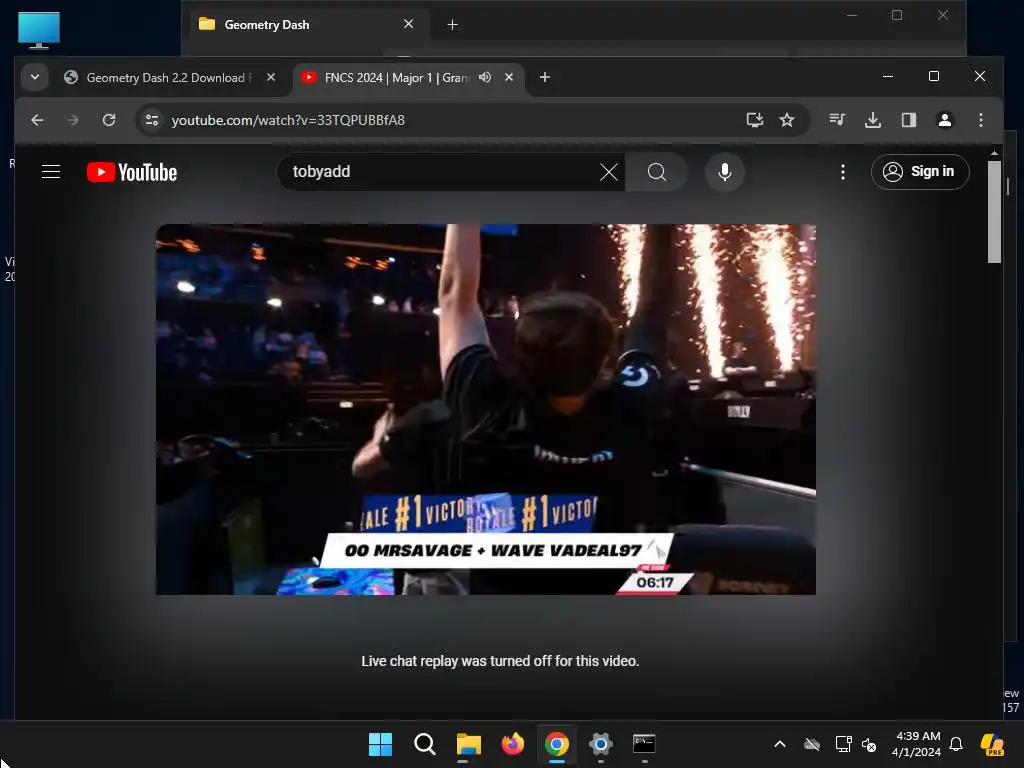Close the Geometry Dash 2.2 Download tab

click(270, 77)
